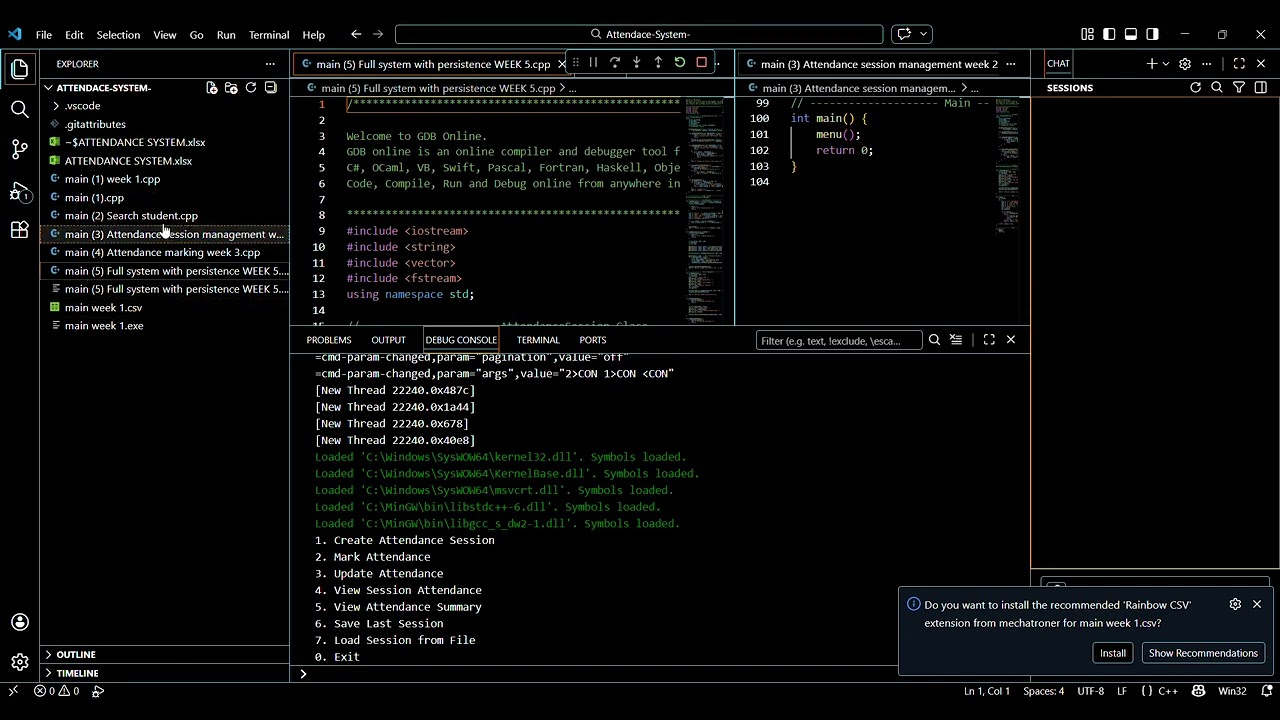Toggle the secondary side bar
Viewport: 1280px width, 720px height.
pos(1153,34)
